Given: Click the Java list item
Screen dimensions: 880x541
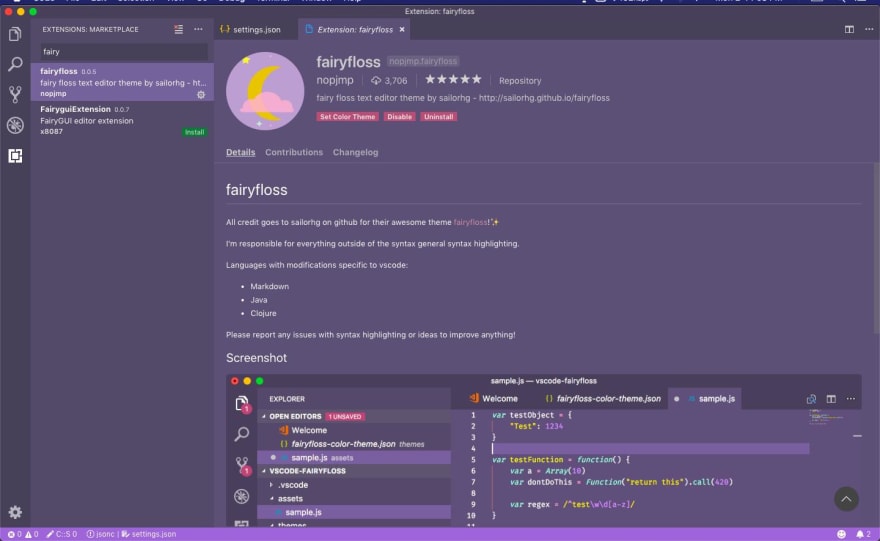Looking at the screenshot, I should (259, 300).
